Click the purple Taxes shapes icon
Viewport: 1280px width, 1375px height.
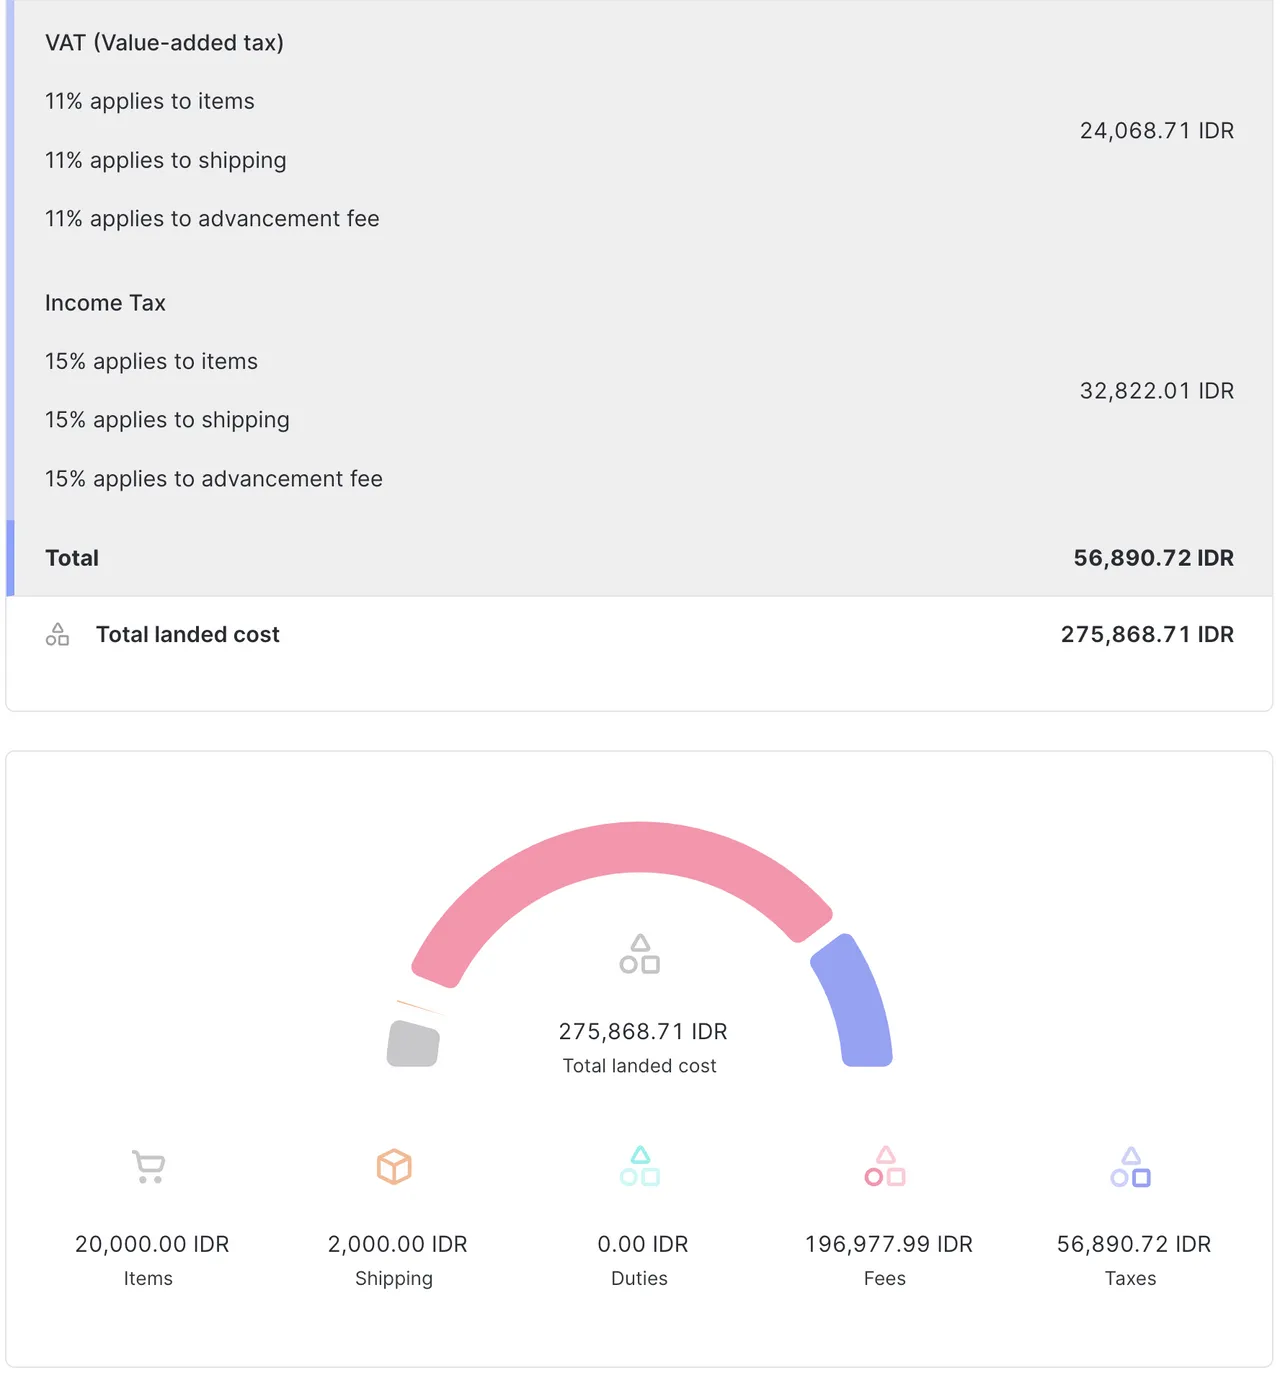1130,1166
